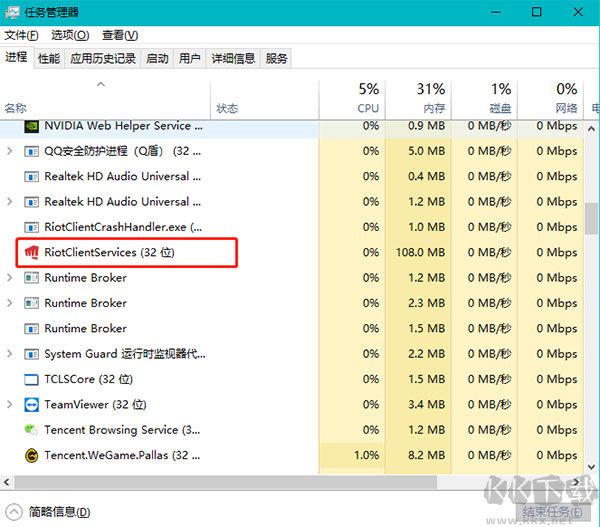Click the vertical scrollbar up arrow
The height and width of the screenshot is (527, 600).
click(x=592, y=129)
